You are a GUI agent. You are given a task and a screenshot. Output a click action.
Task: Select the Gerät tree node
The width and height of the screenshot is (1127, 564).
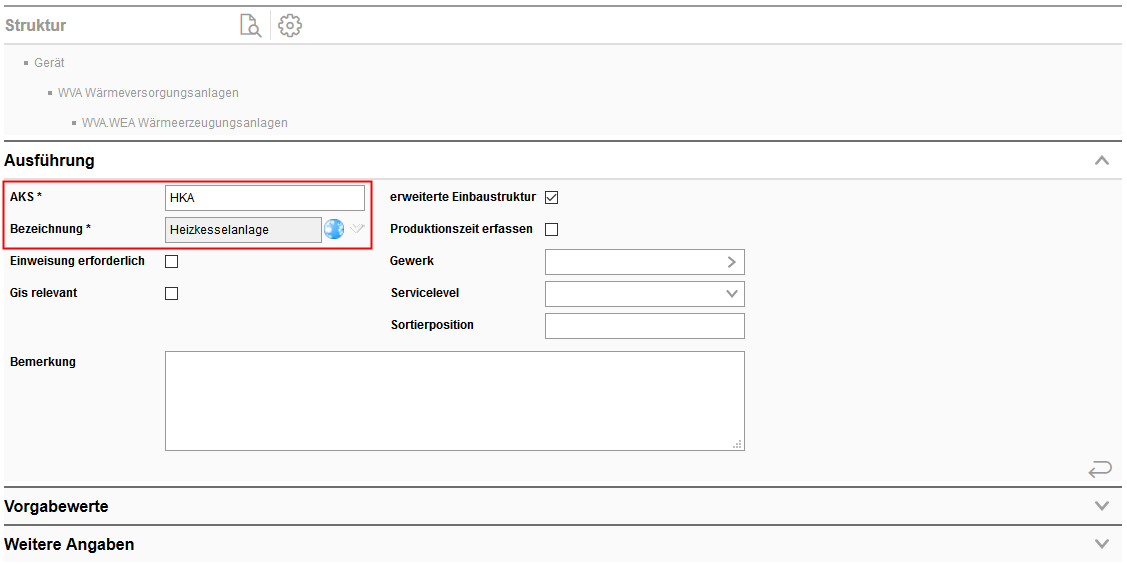click(x=49, y=63)
